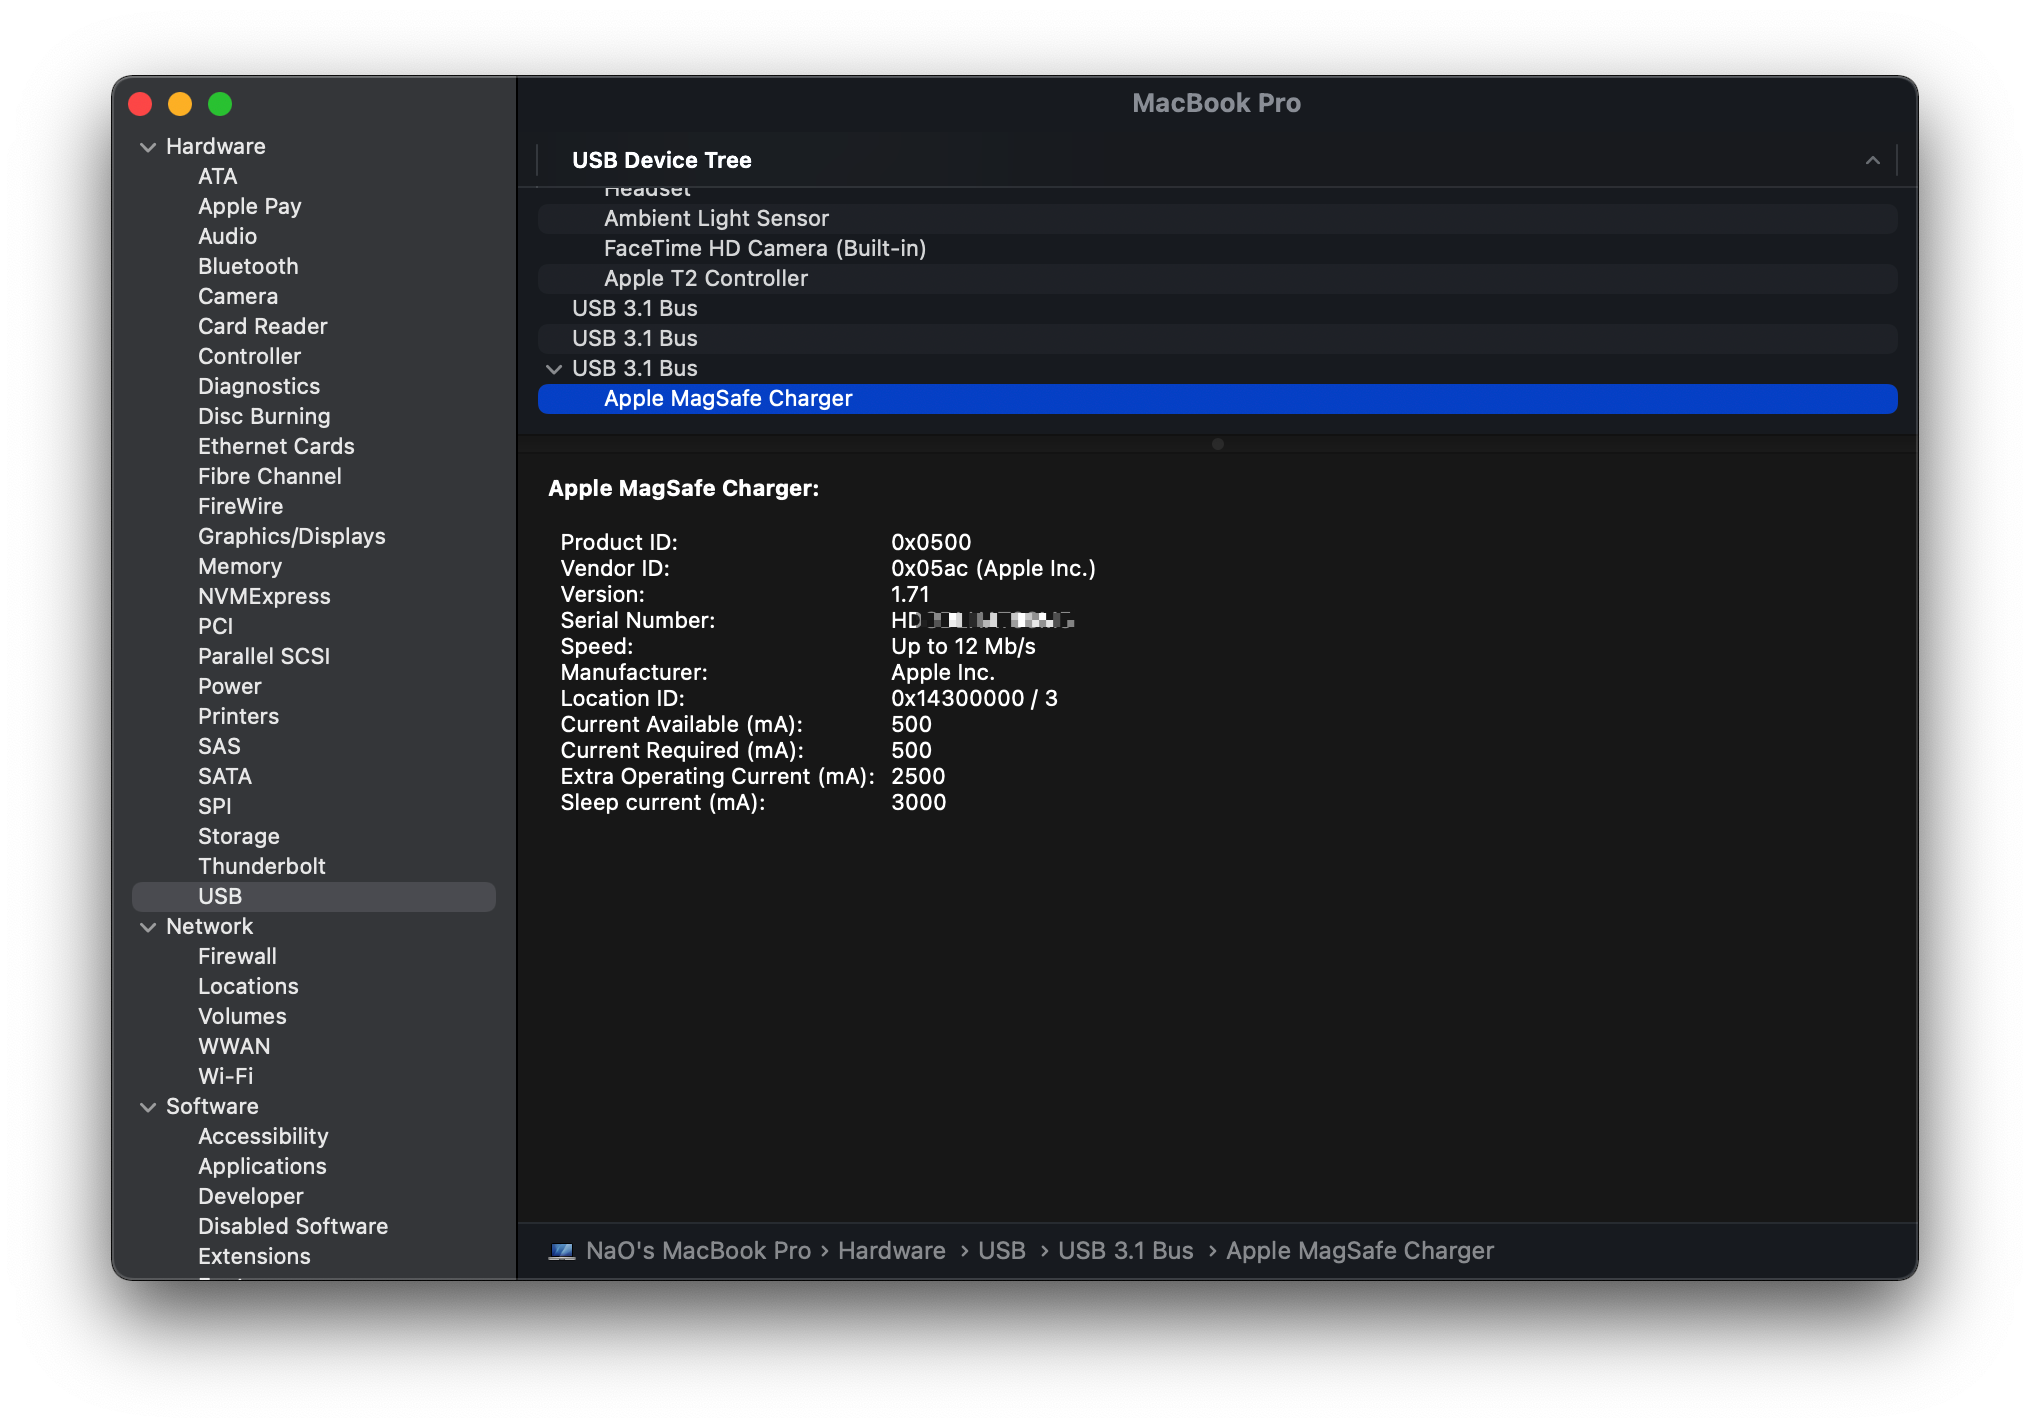Select FaceTime HD Camera (Built-in) row
The height and width of the screenshot is (1428, 2030).
coord(764,249)
